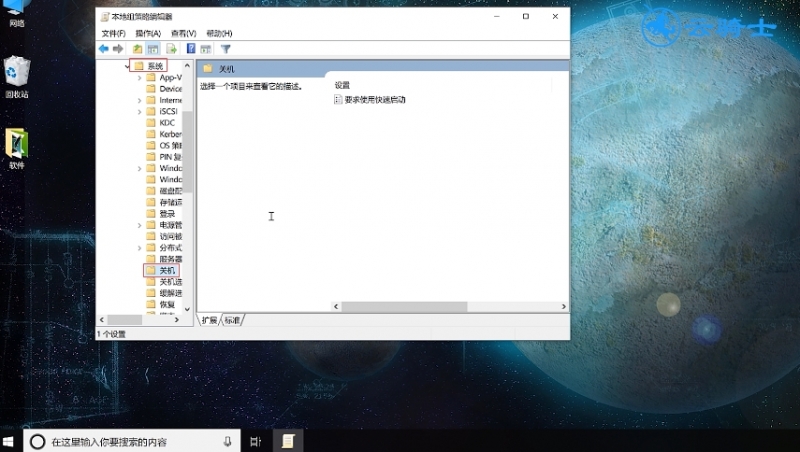Select the PIN folder in the tree

[x=164, y=157]
